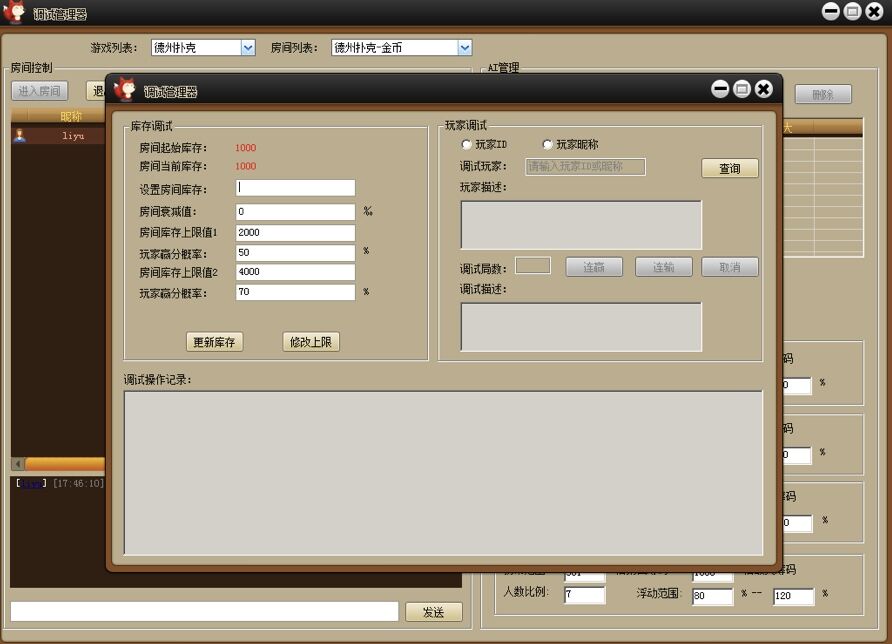Open the 房间列表 dropdown

point(464,48)
